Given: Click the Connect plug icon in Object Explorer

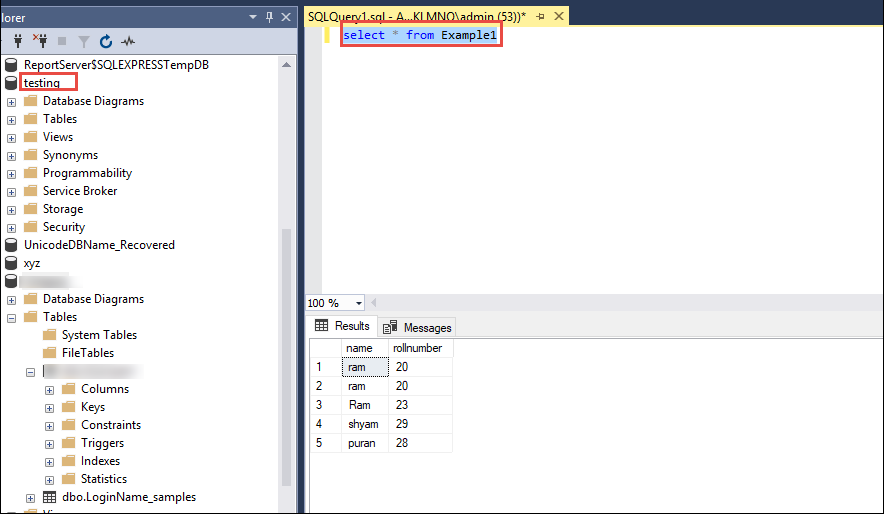Looking at the screenshot, I should pos(18,41).
